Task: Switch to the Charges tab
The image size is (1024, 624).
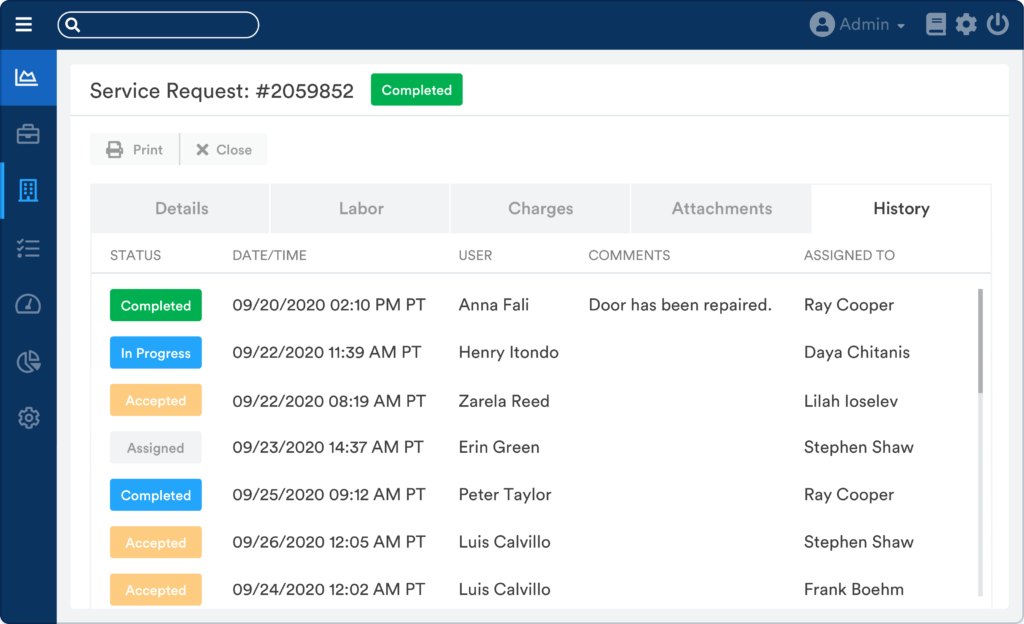Action: [540, 209]
